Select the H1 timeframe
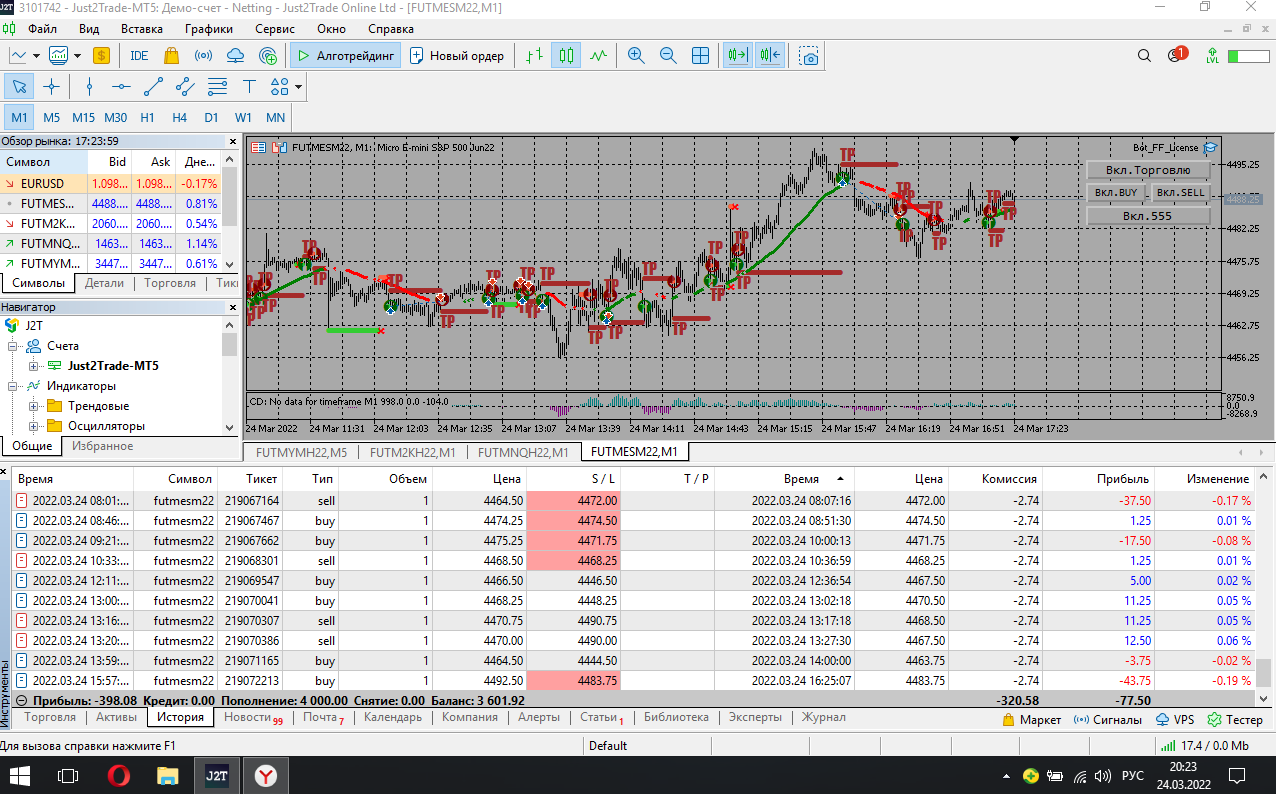Viewport: 1276px width, 794px height. (x=148, y=117)
